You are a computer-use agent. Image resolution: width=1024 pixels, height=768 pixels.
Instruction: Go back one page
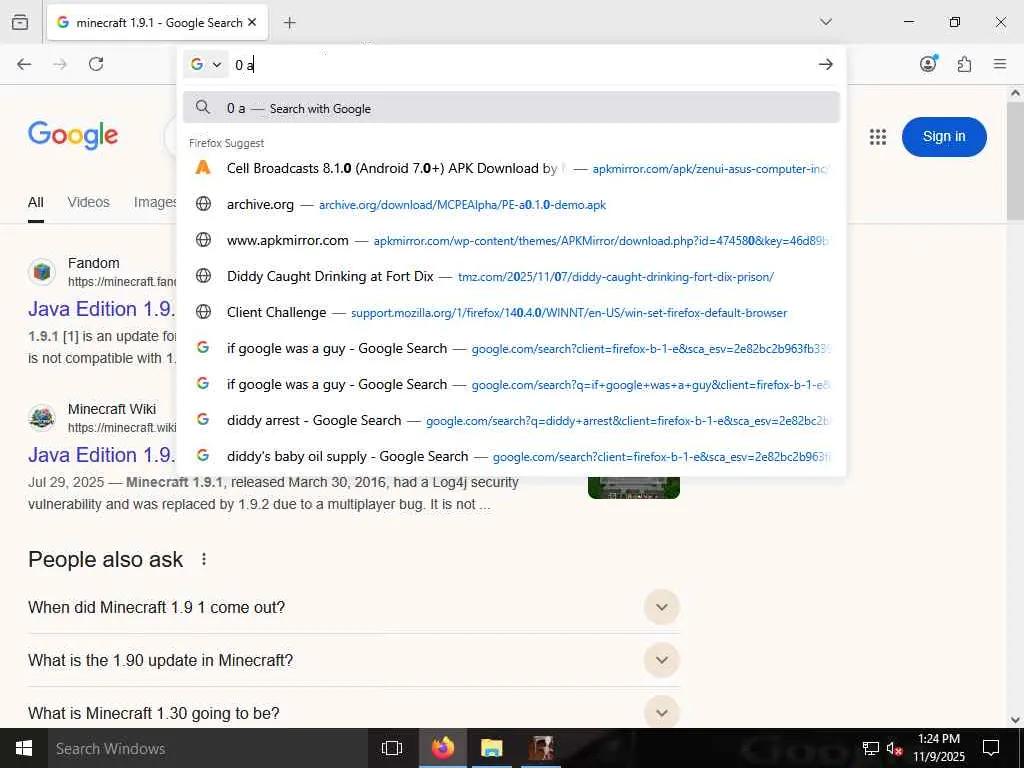click(x=24, y=64)
